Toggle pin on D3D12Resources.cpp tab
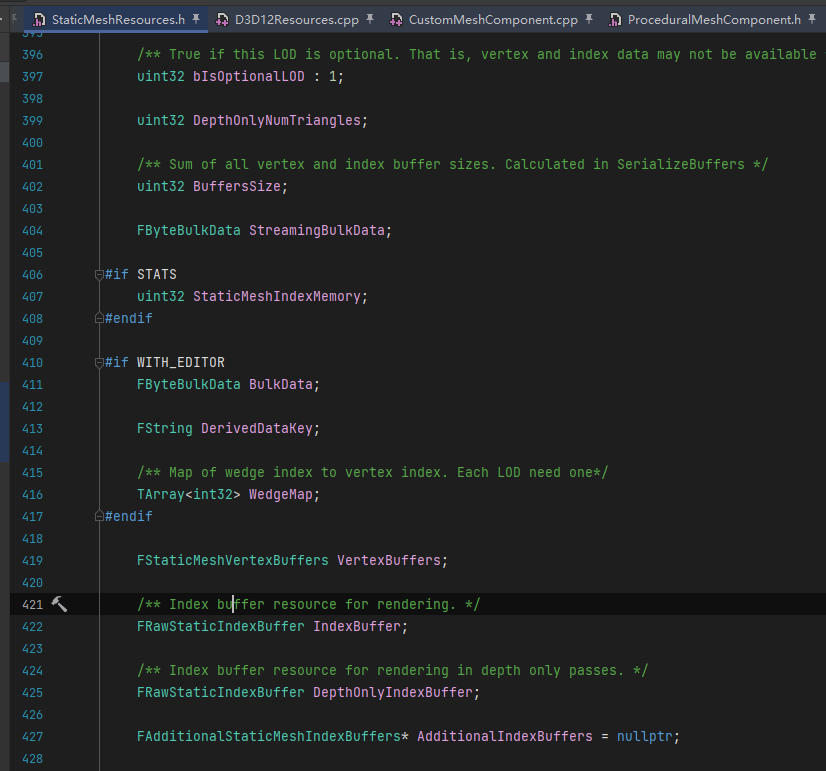The height and width of the screenshot is (771, 826). (x=370, y=19)
